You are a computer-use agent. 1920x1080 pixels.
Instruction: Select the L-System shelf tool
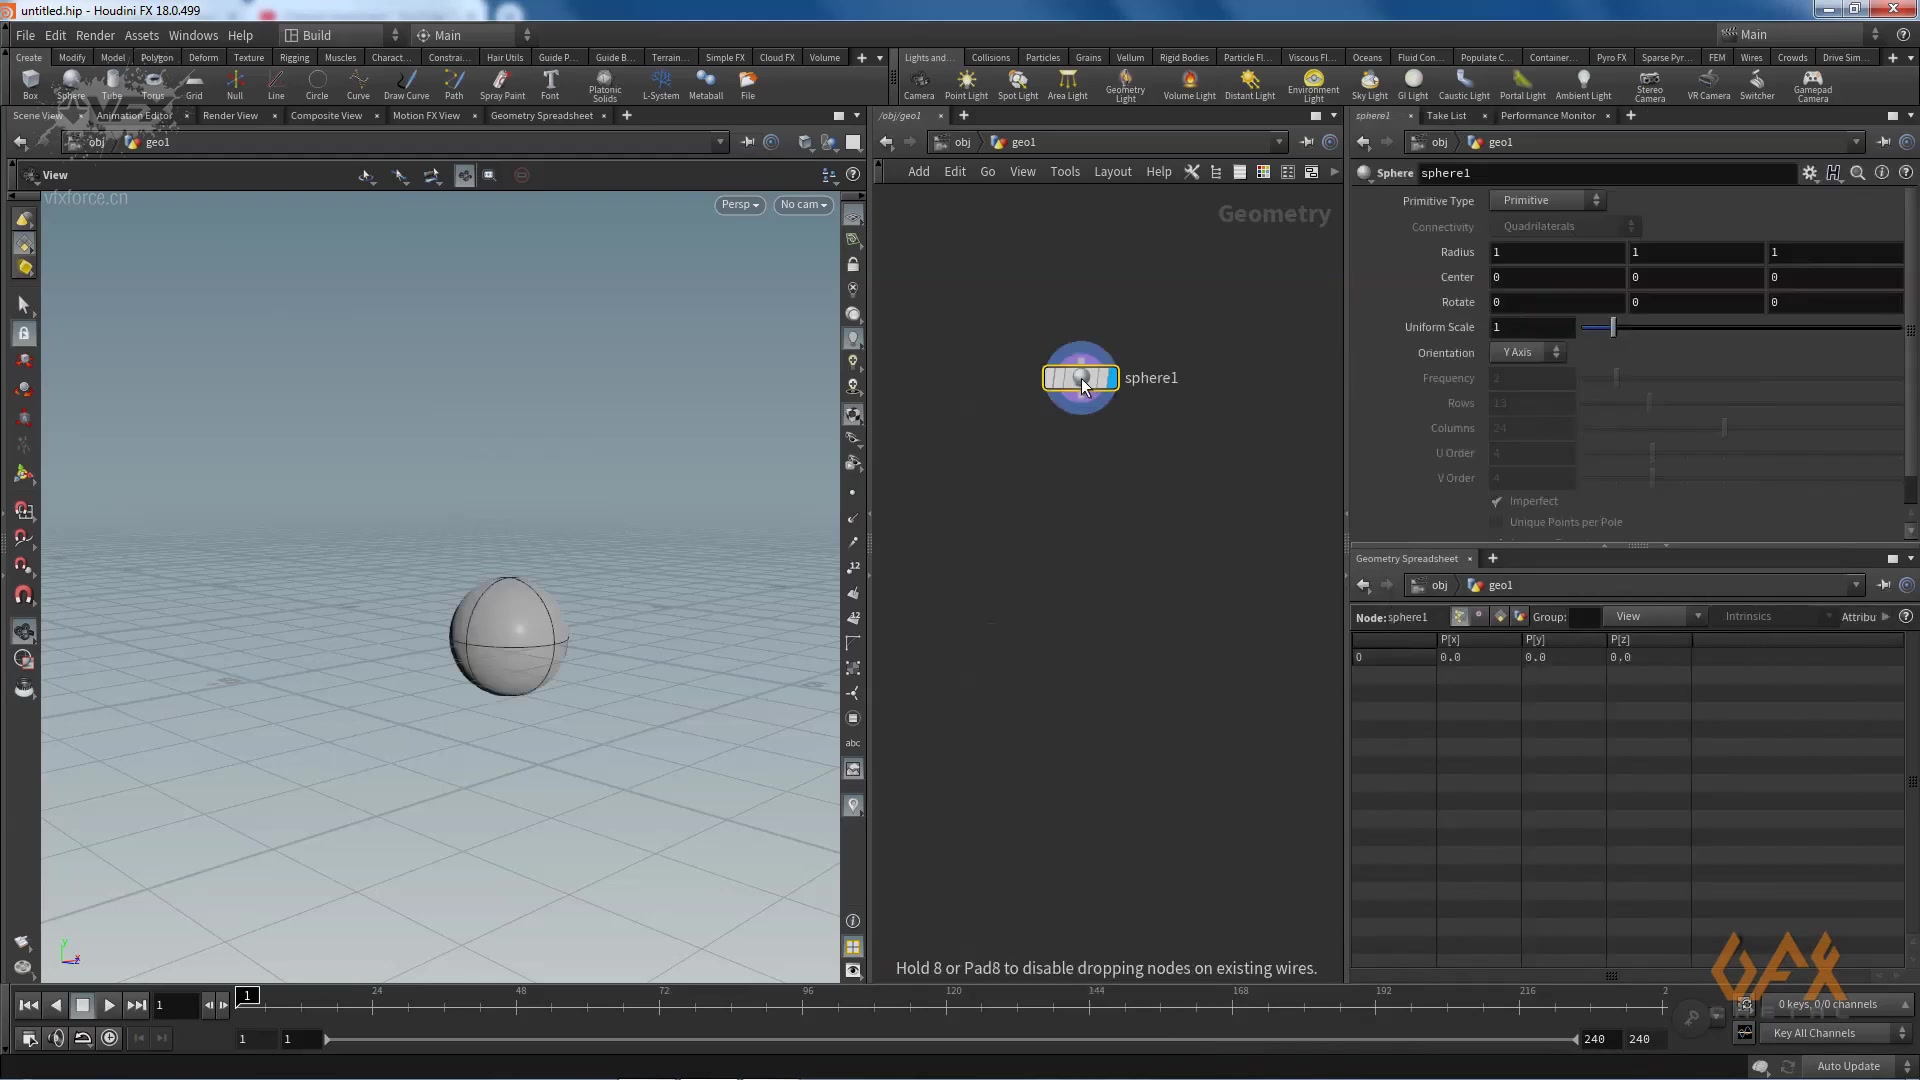point(661,85)
